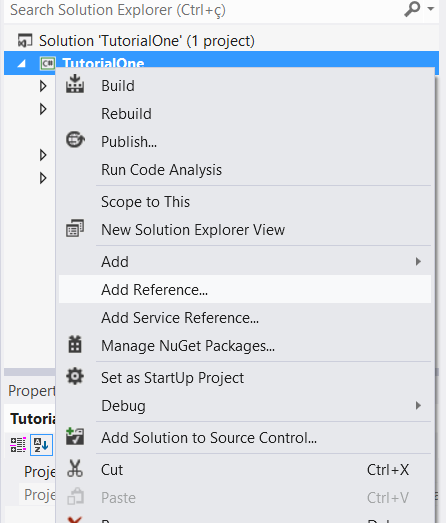This screenshot has height=523, width=446.
Task: Expand the Debug submenu arrow
Action: pos(418,406)
